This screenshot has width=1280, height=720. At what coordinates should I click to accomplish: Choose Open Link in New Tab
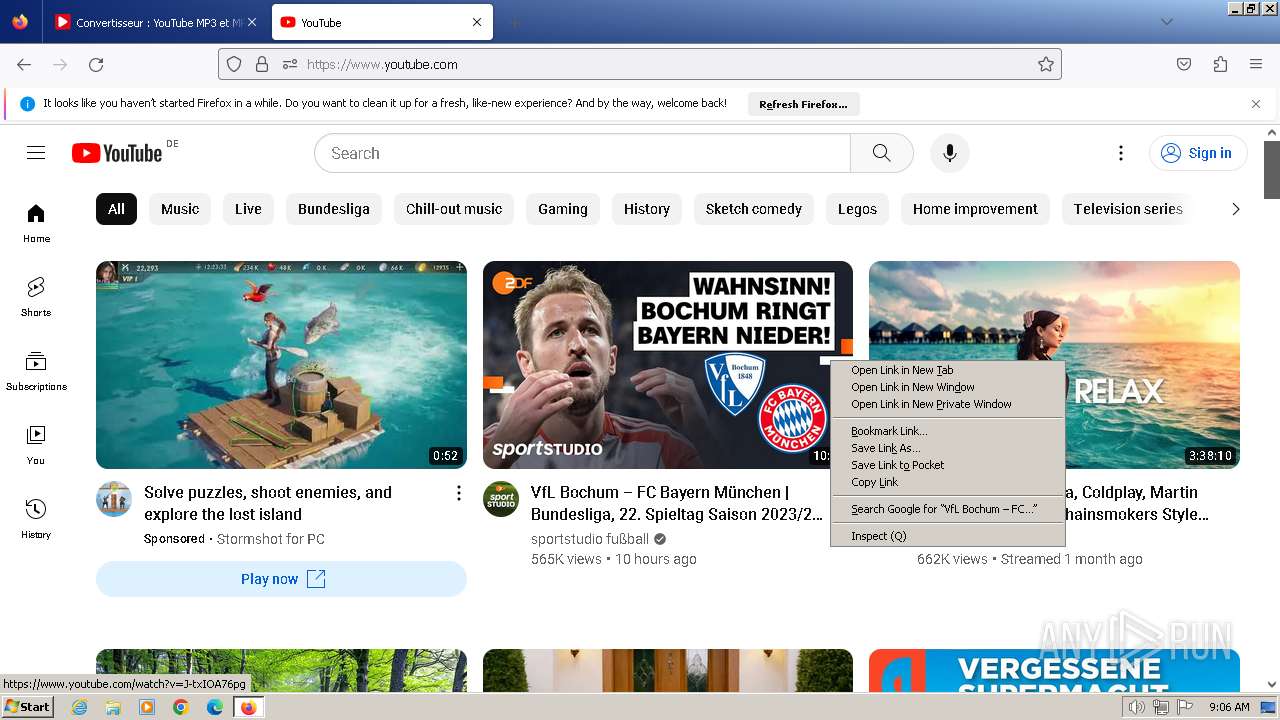[947, 370]
